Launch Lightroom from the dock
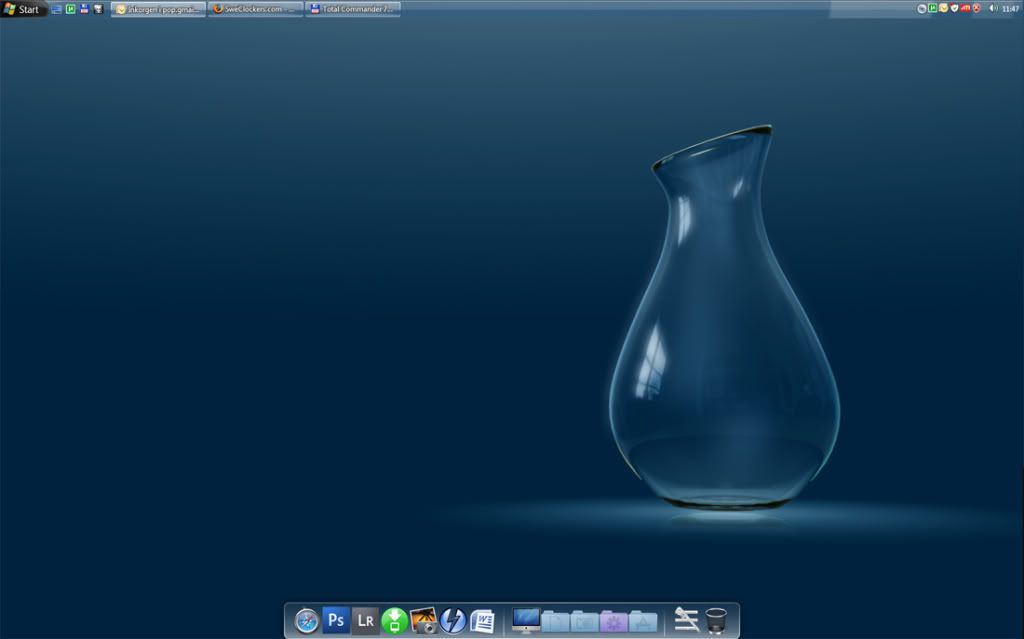Viewport: 1024px width, 639px height. point(365,621)
